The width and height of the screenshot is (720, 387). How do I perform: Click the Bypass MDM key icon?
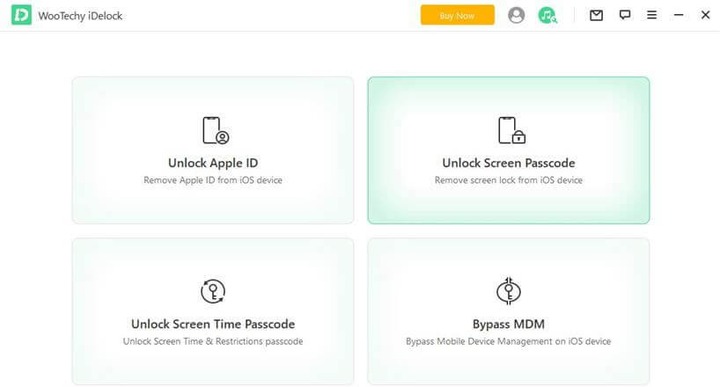(508, 291)
